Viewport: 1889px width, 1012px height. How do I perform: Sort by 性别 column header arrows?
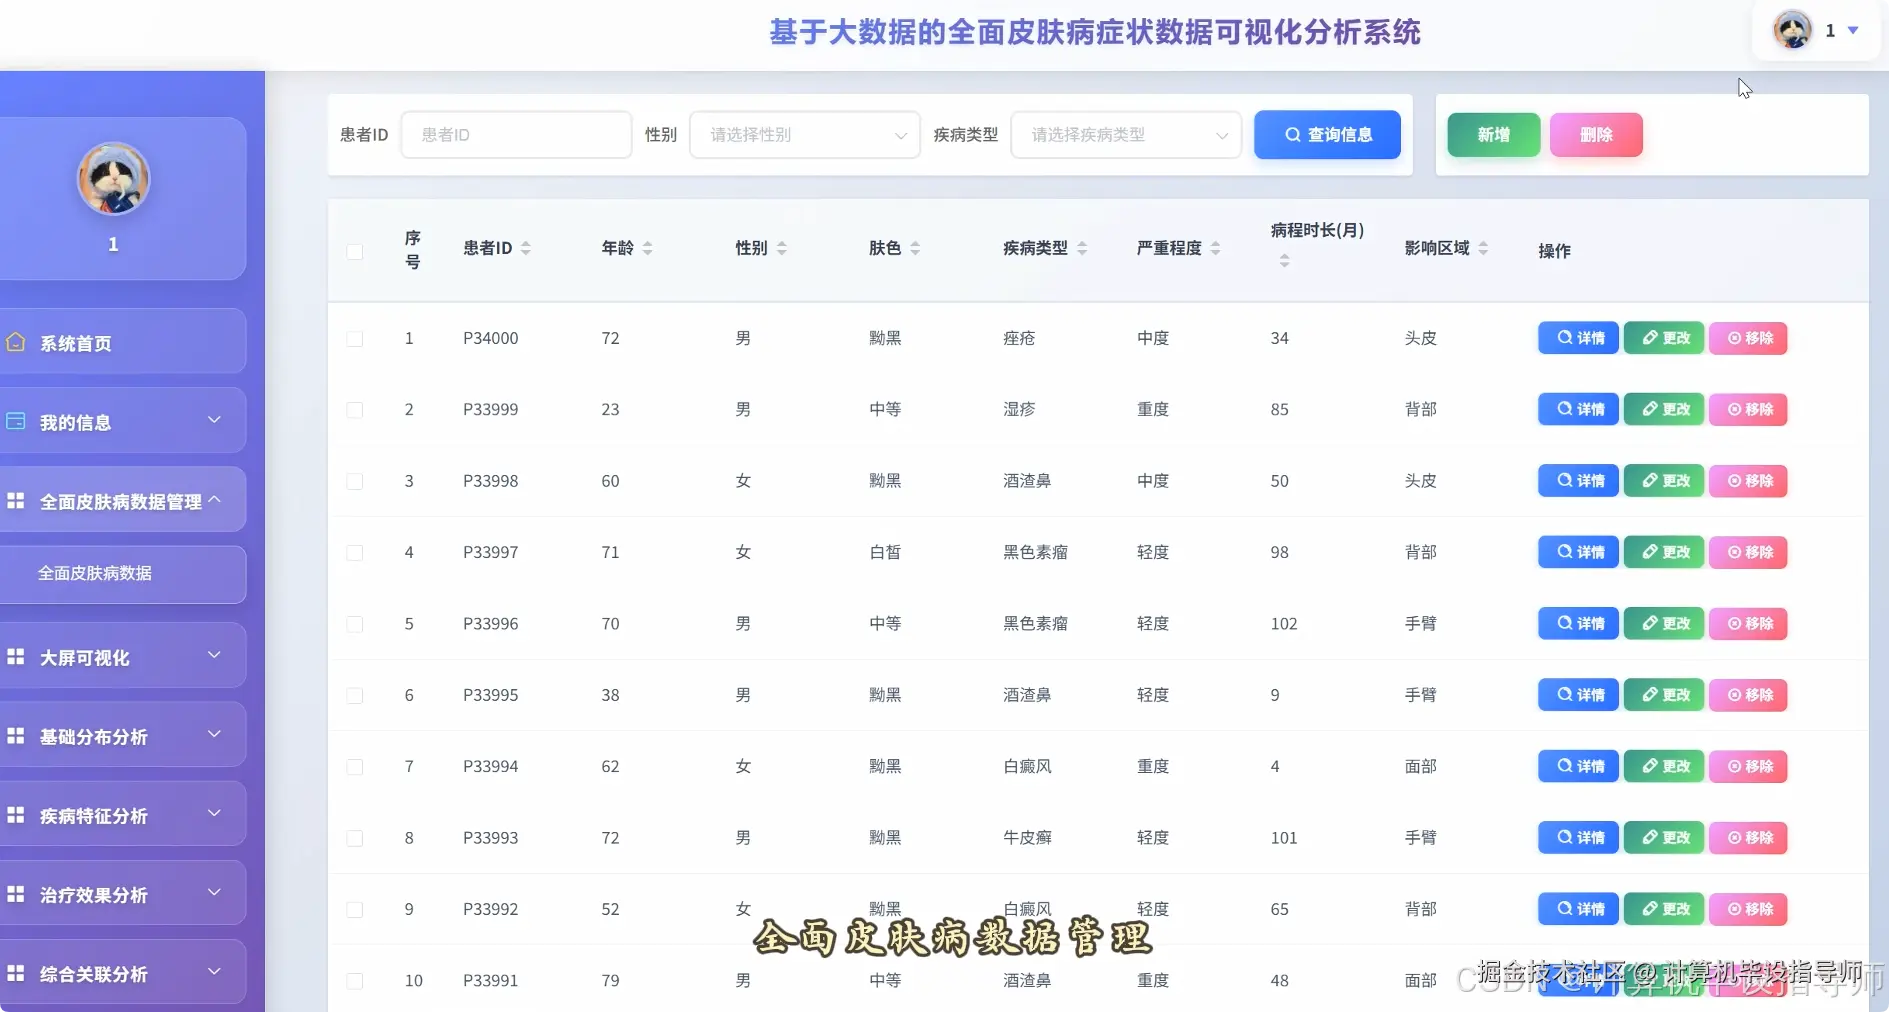tap(781, 248)
